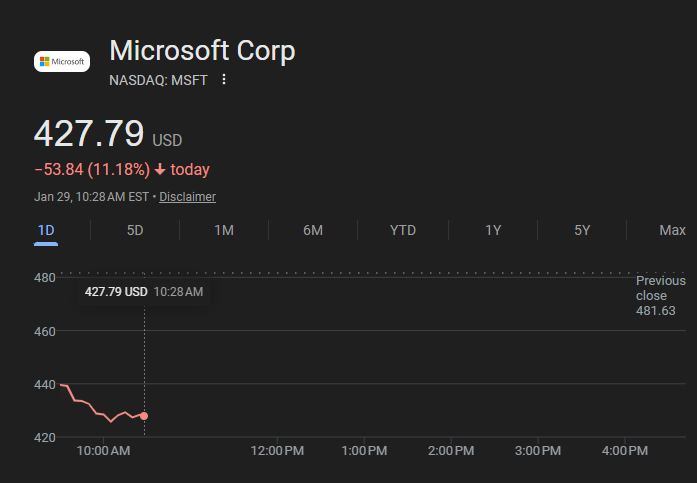
Task: Click the NASDAQ: MSFT ticker text
Action: pyautogui.click(x=158, y=80)
